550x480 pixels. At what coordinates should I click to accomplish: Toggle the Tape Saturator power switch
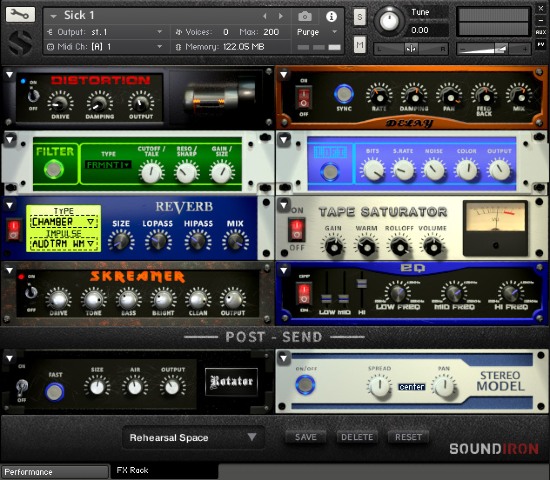tap(297, 229)
